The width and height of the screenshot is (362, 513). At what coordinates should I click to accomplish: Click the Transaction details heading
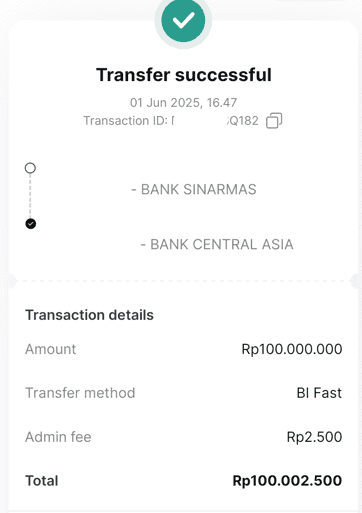(x=89, y=315)
